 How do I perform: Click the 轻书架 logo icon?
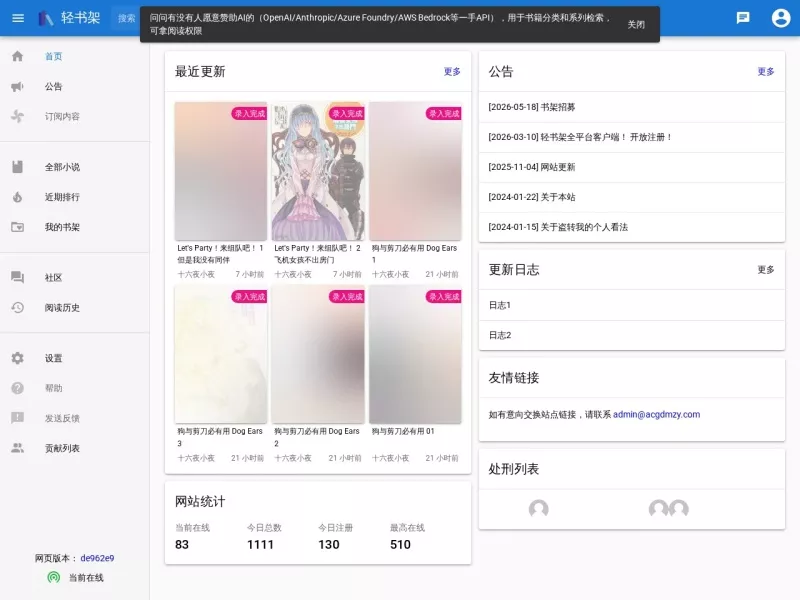click(45, 18)
